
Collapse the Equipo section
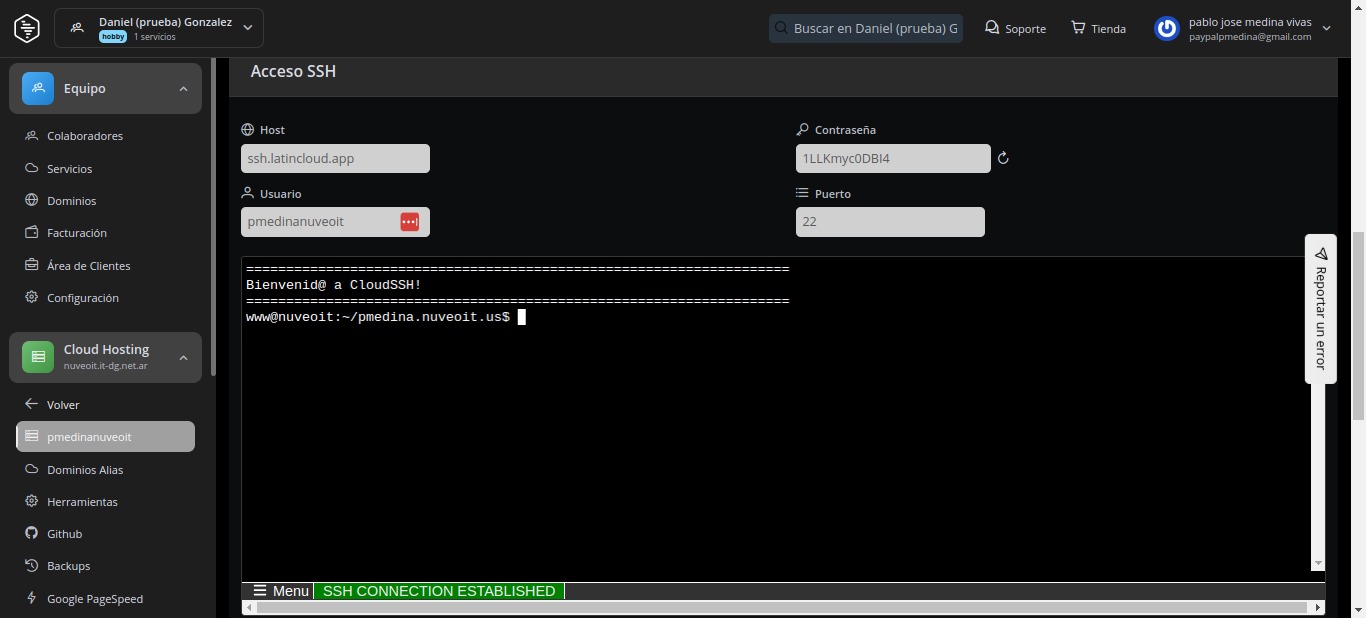click(x=183, y=89)
